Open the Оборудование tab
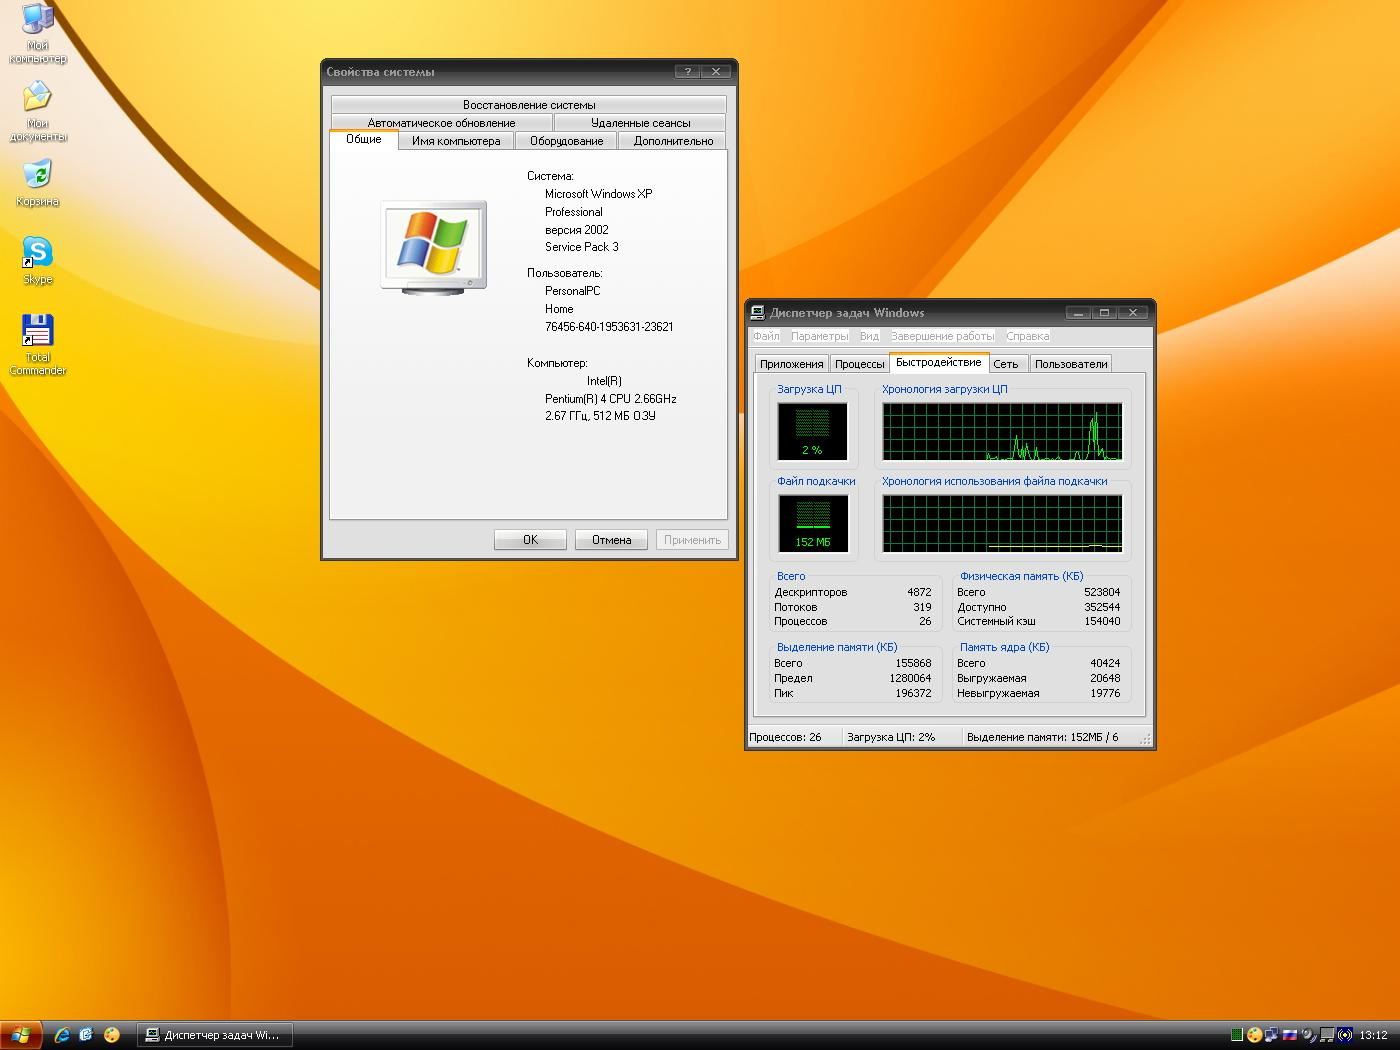This screenshot has width=1400, height=1050. (566, 141)
